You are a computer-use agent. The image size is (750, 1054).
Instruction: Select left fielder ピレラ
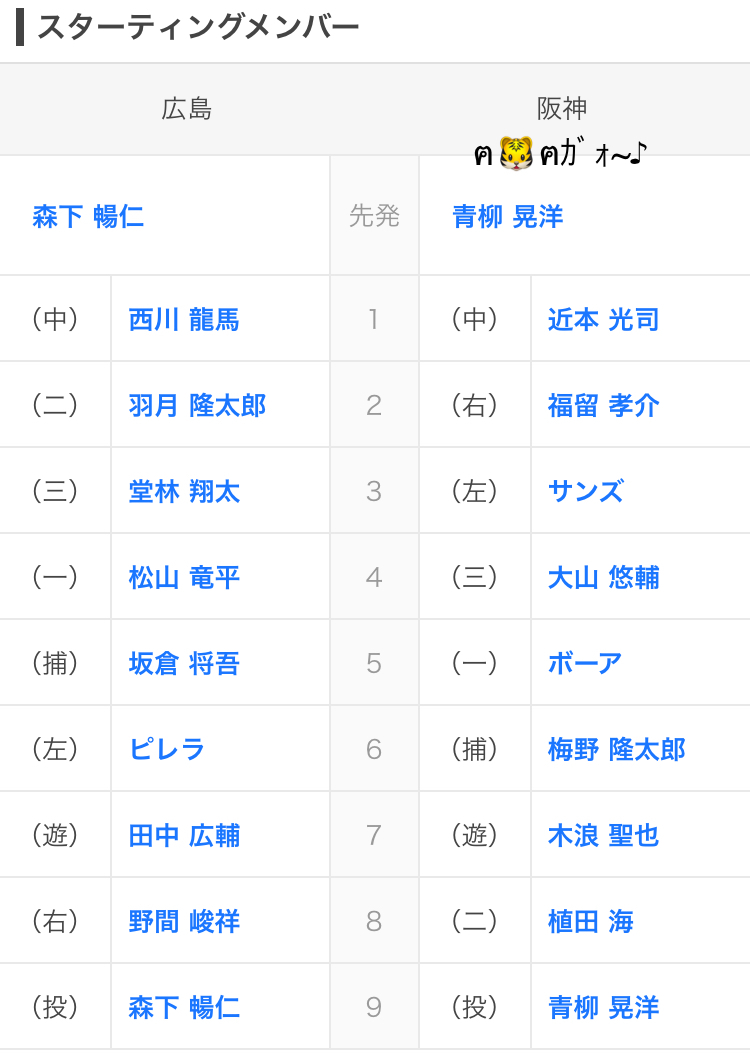point(167,750)
